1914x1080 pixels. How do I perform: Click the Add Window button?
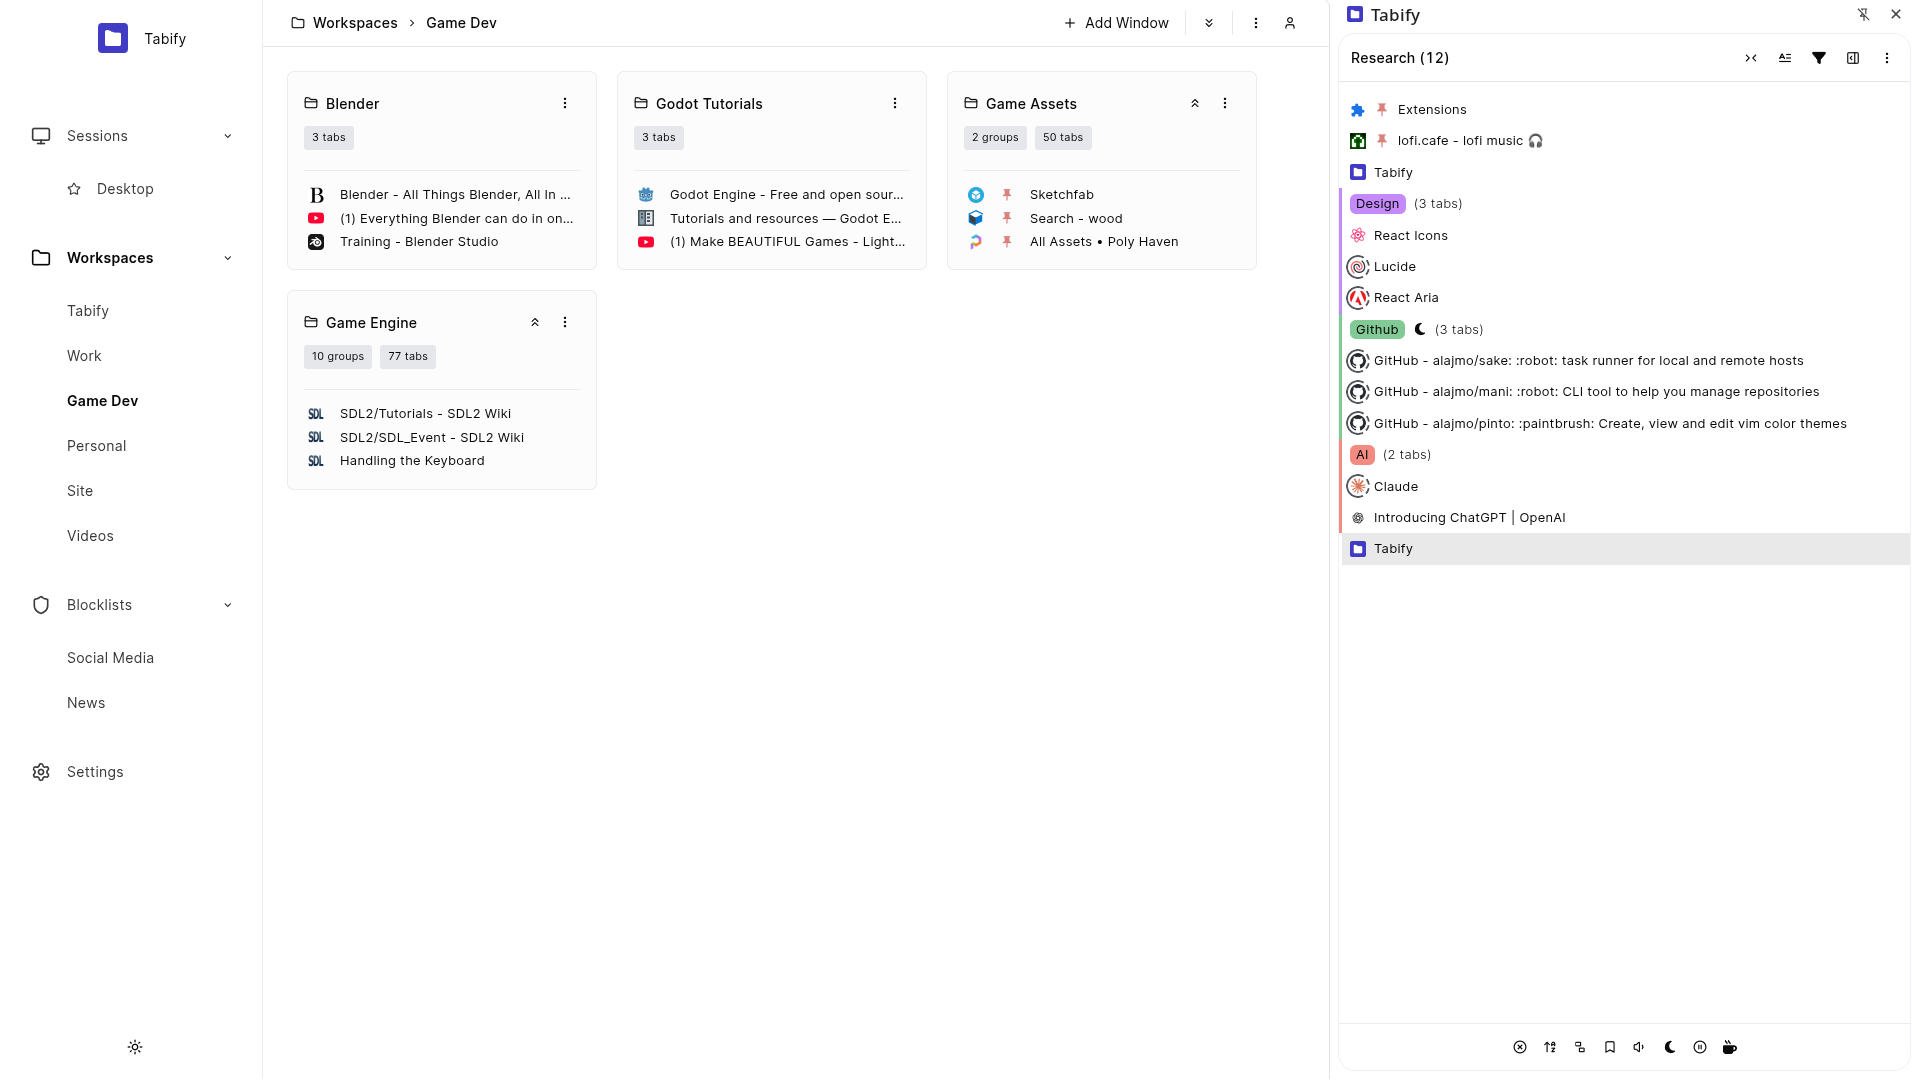1116,23
